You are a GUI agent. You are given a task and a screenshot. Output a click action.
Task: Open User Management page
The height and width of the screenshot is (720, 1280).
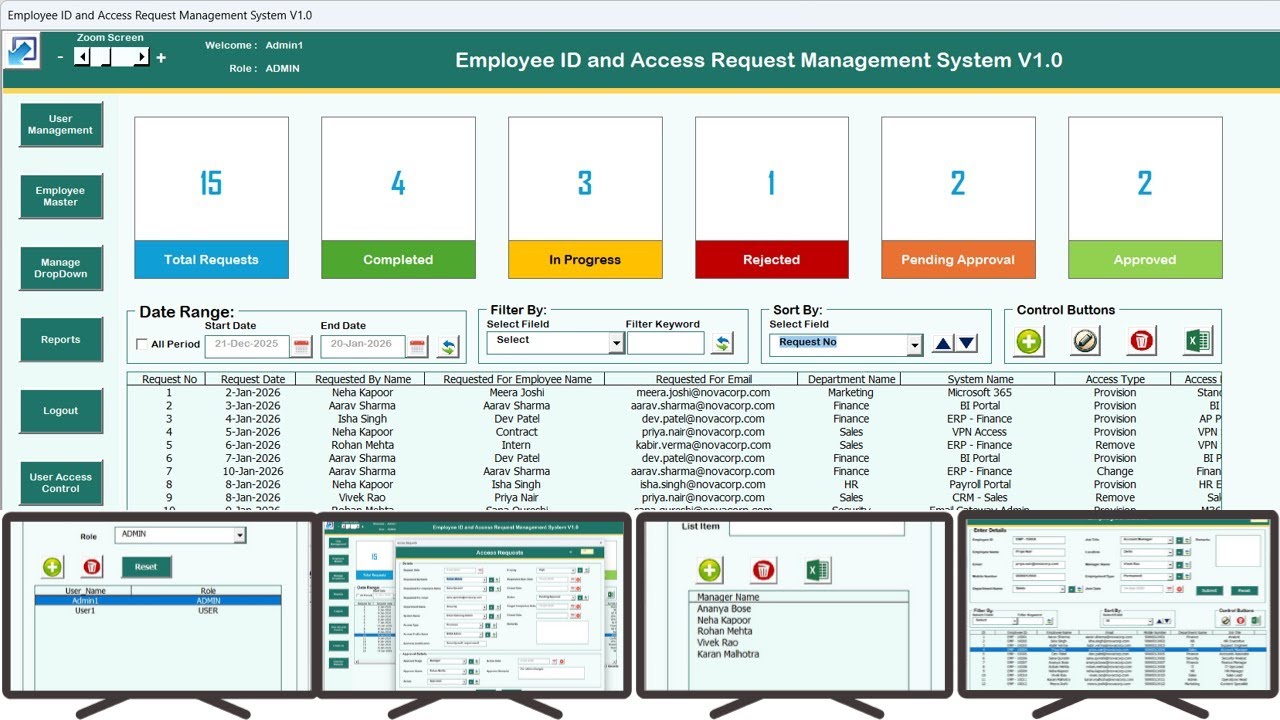[61, 125]
